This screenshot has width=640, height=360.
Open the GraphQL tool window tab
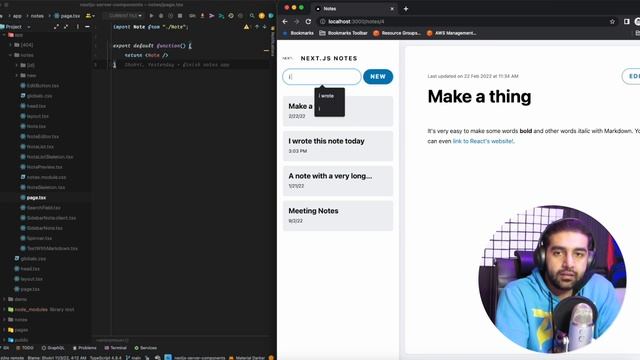(53, 348)
